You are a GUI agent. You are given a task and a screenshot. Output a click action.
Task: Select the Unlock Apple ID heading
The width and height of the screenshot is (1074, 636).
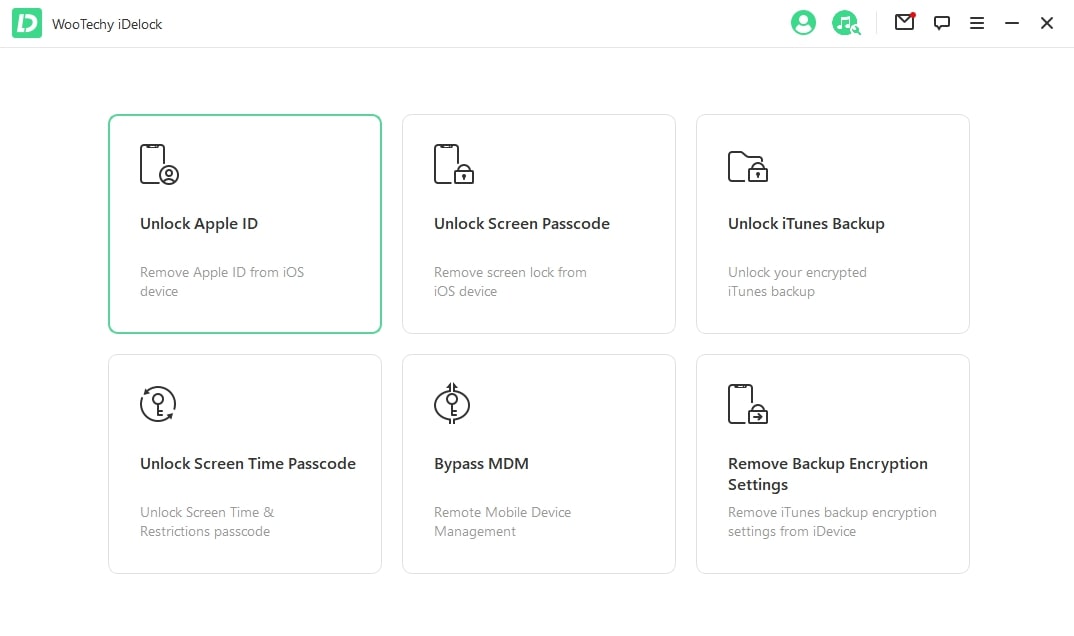pos(199,224)
